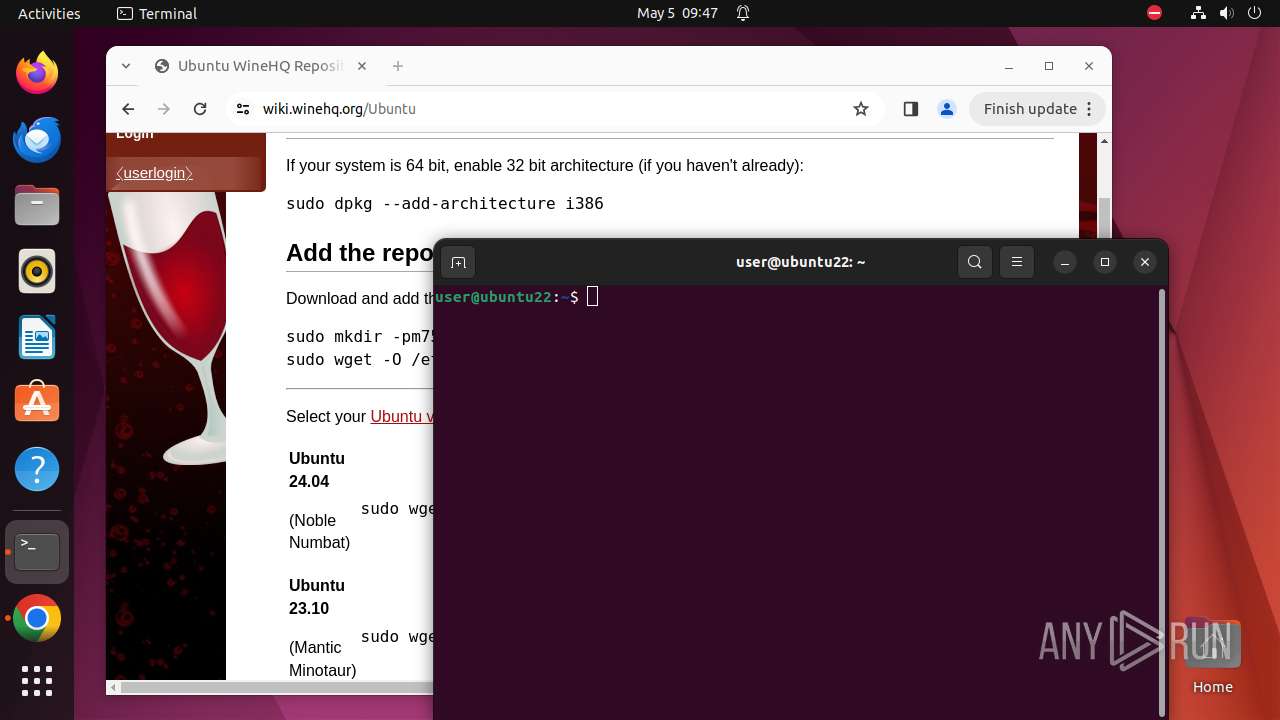
Task: Bookmark this page with star icon
Action: (861, 109)
